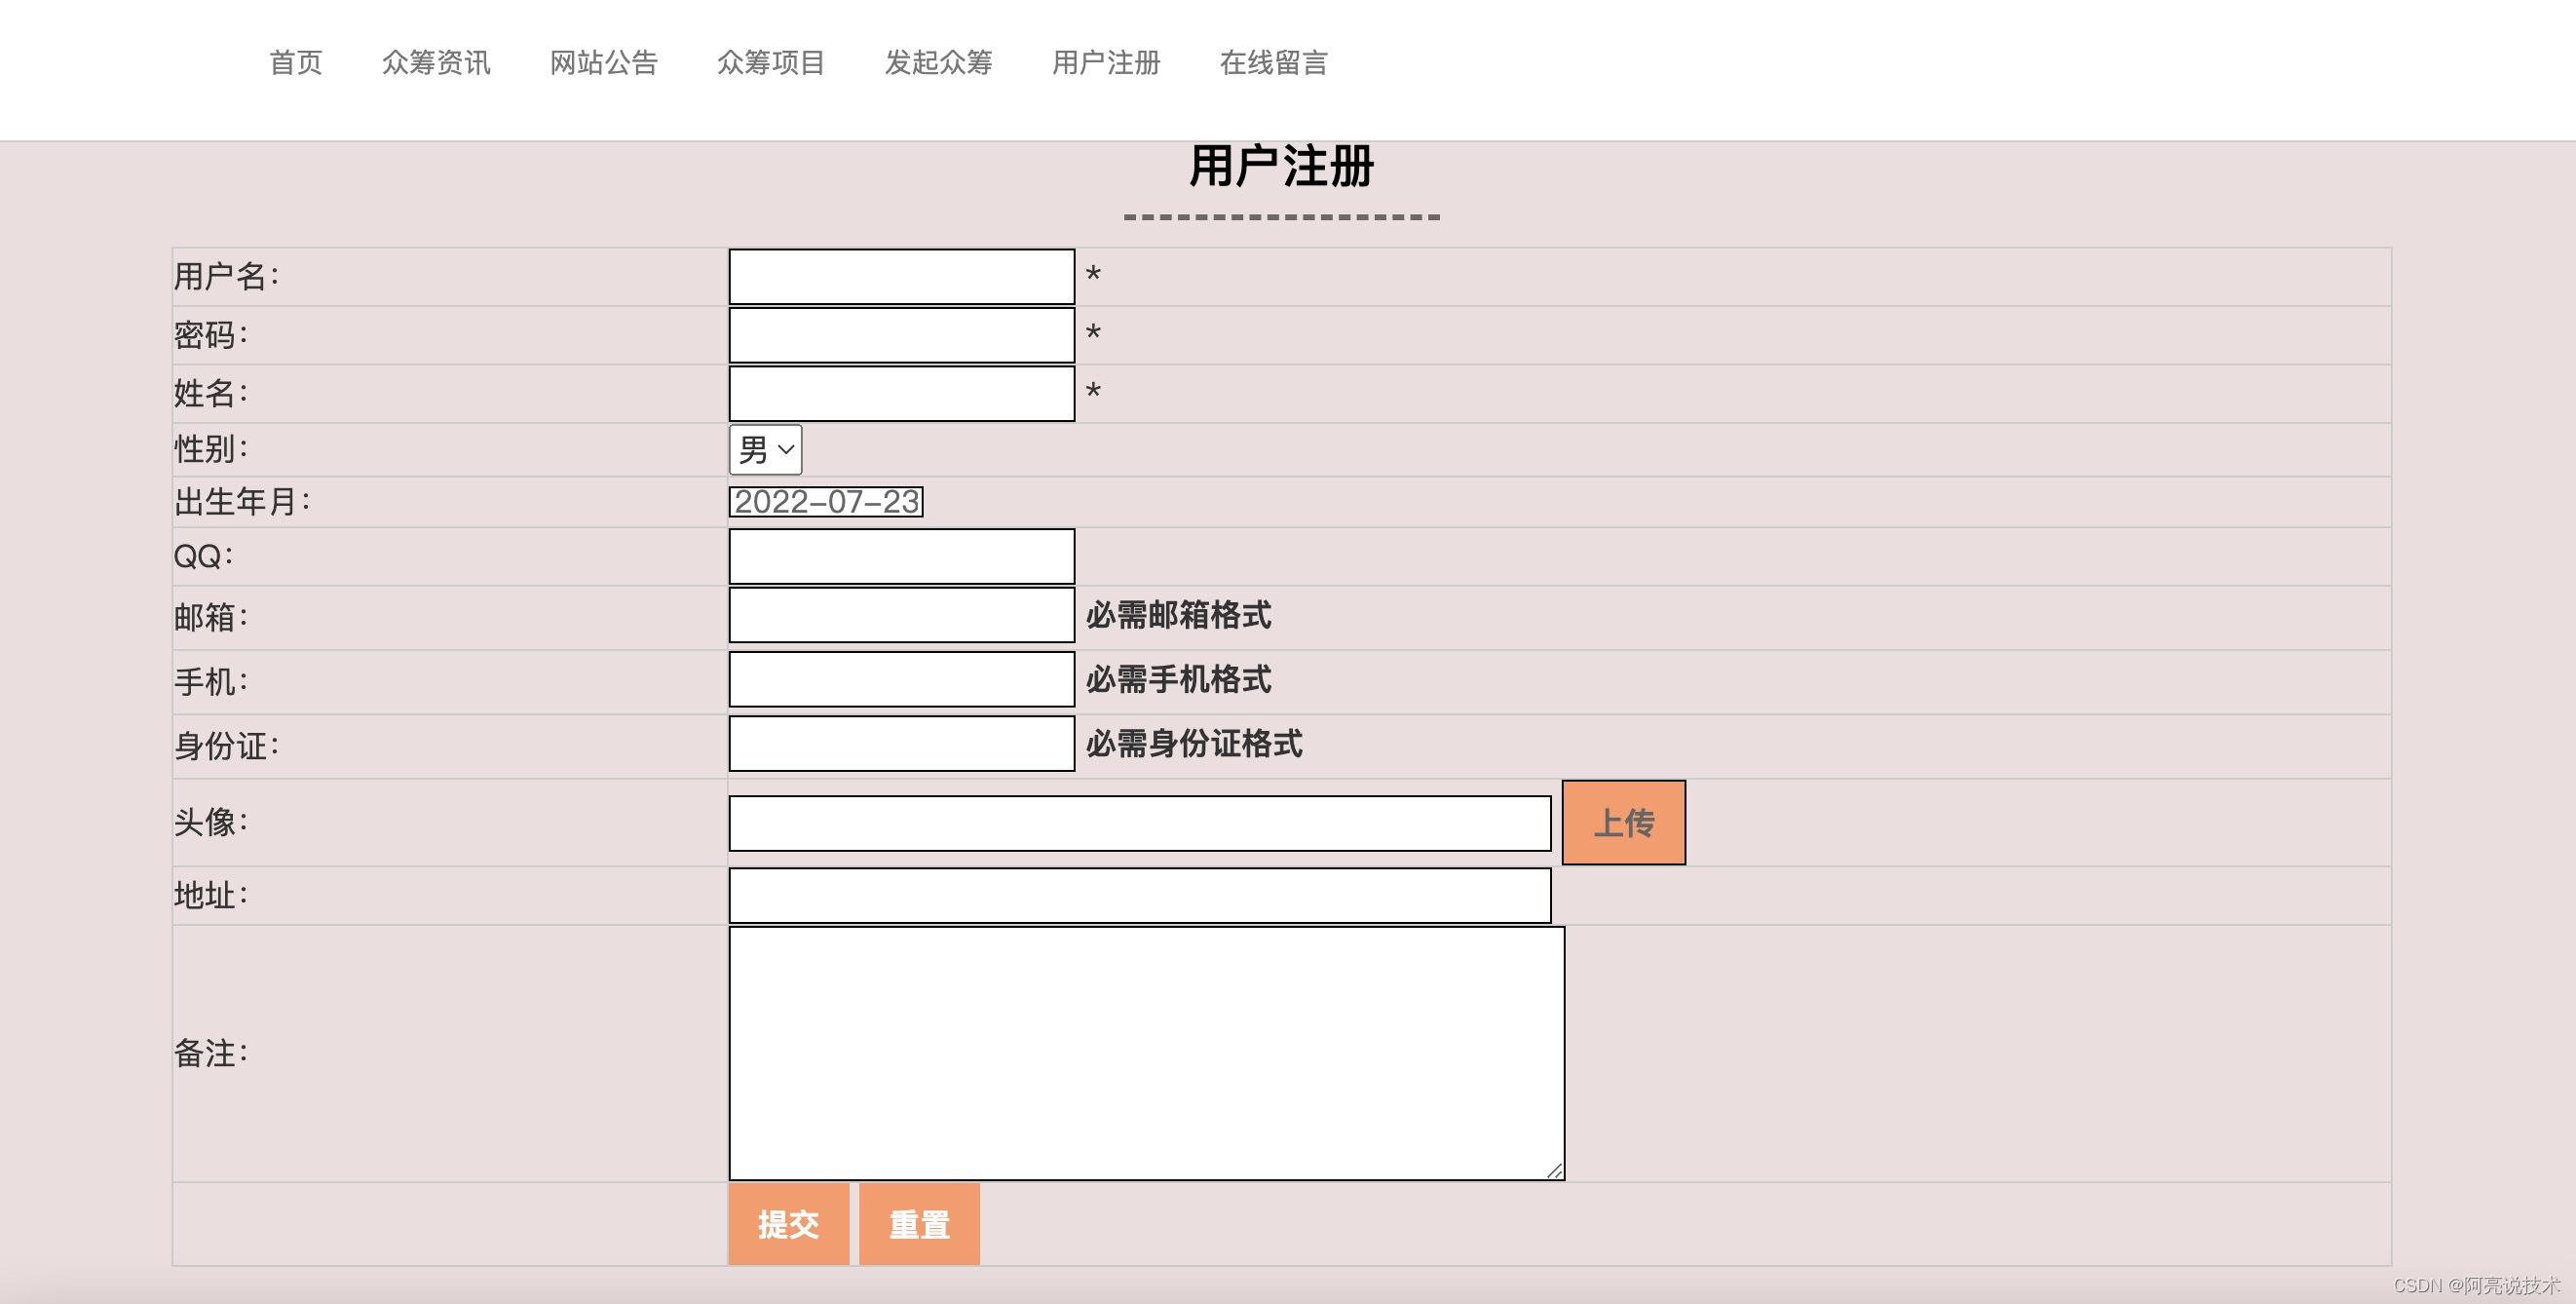Screen dimensions: 2576x1304
Task: Click the 出生年月 date field
Action: [826, 502]
